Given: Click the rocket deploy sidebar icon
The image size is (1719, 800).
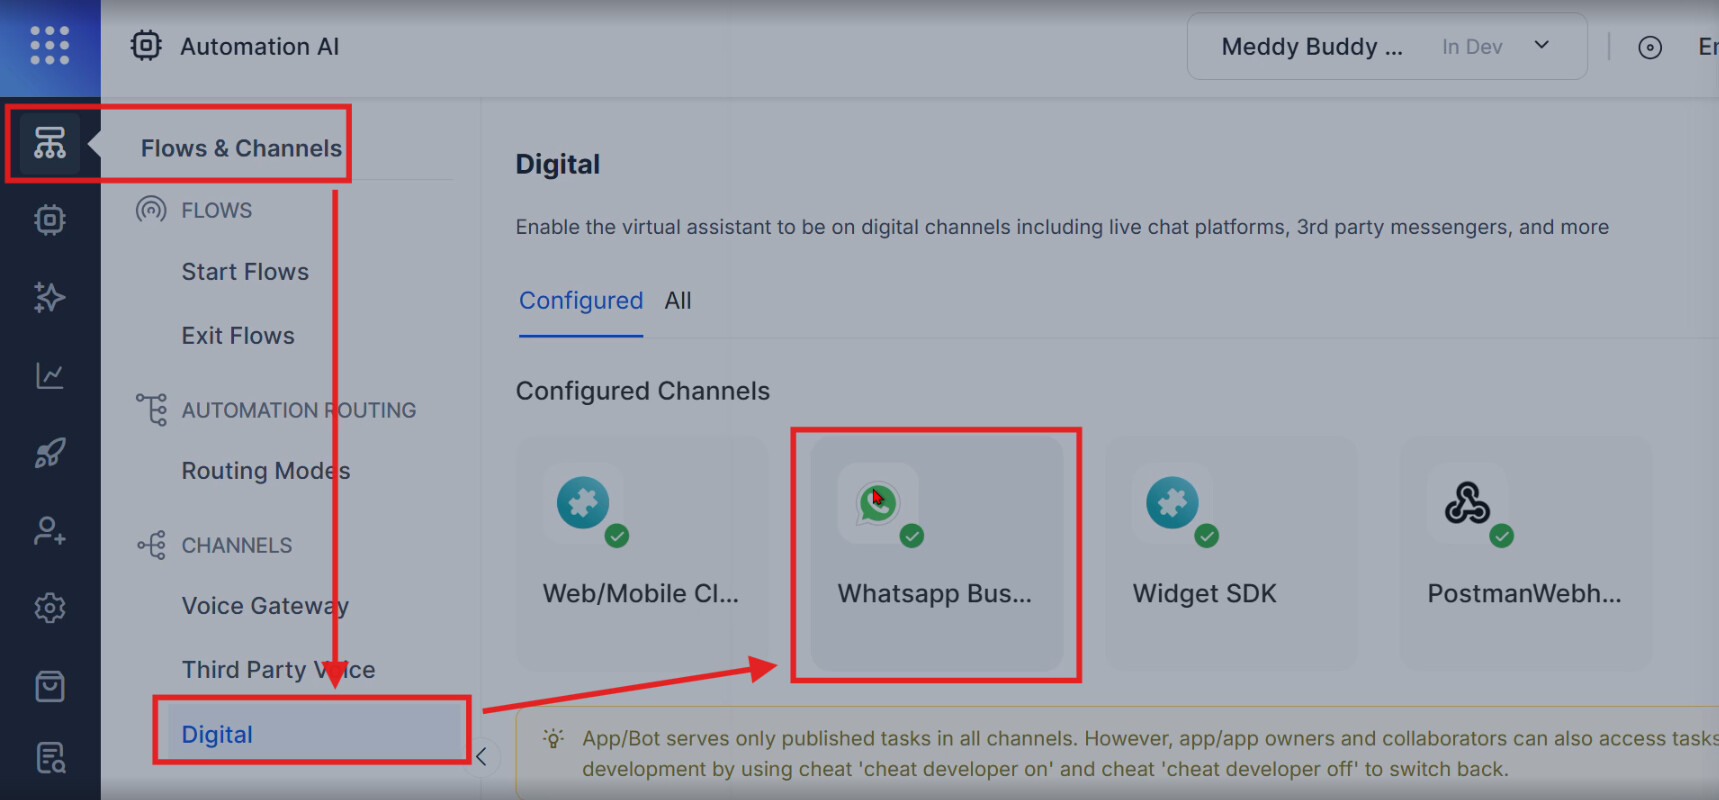Looking at the screenshot, I should coord(49,453).
